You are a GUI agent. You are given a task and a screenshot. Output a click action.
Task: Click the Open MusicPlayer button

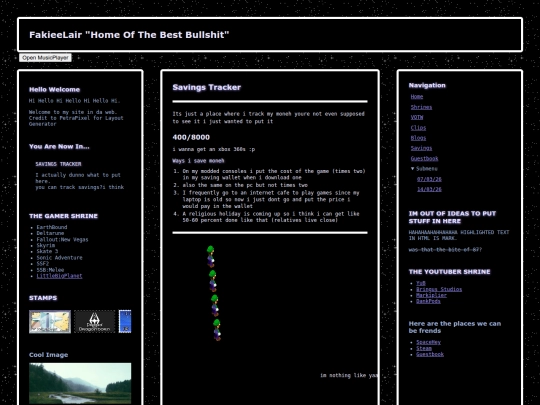[45, 58]
